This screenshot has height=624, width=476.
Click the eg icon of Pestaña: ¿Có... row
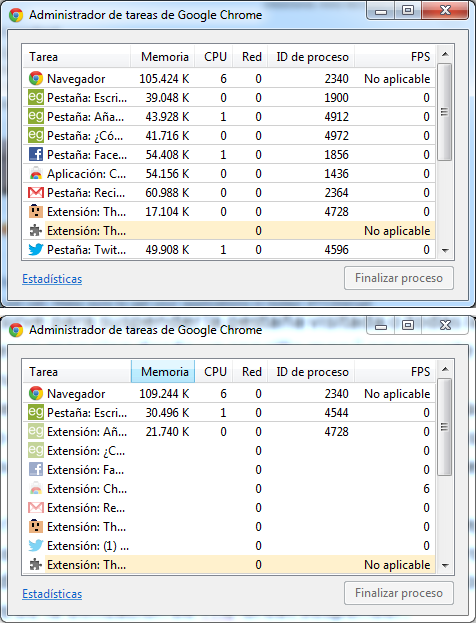pos(36,136)
